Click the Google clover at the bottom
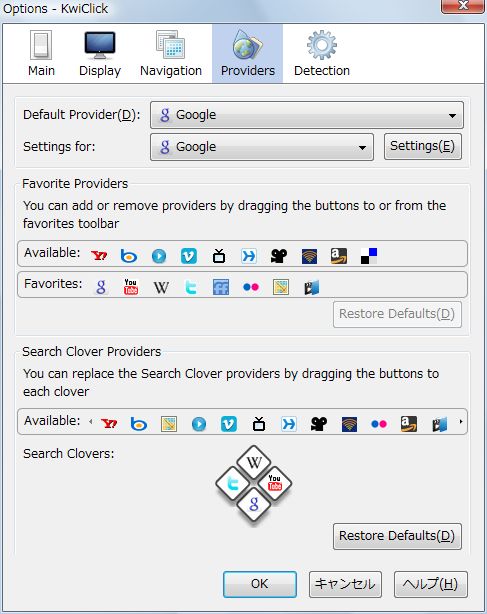487x614 pixels. click(x=254, y=504)
